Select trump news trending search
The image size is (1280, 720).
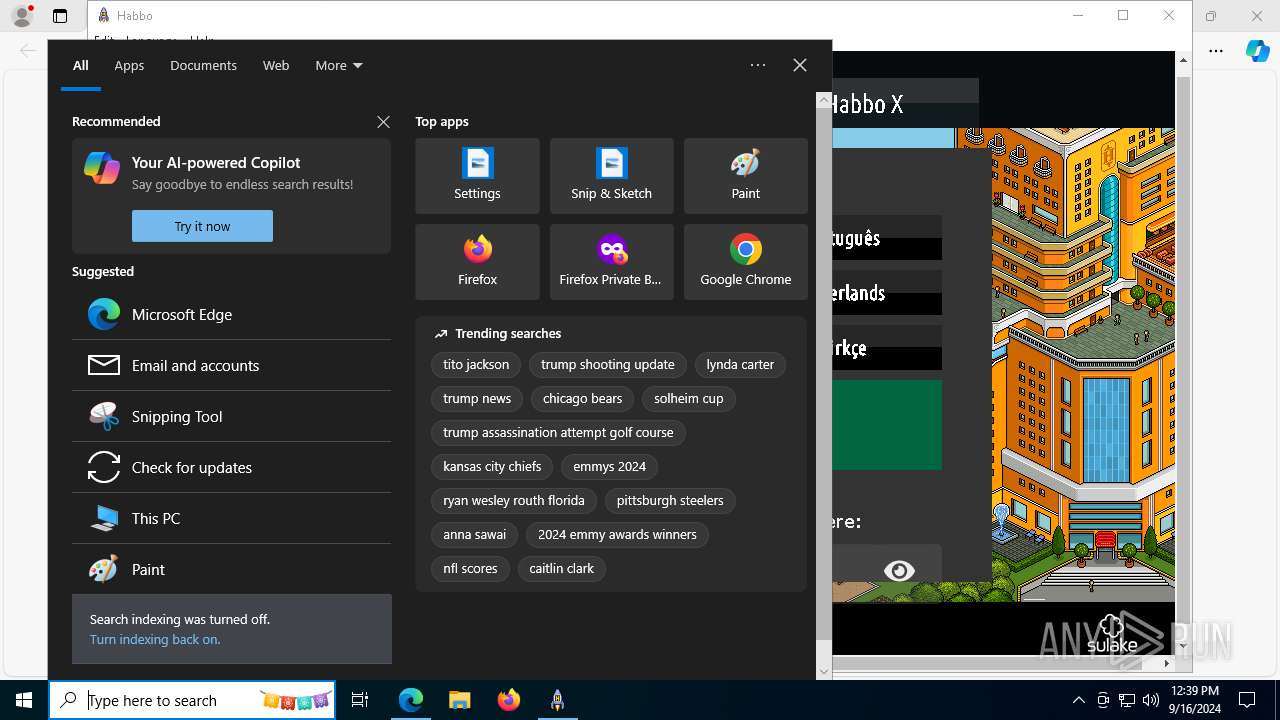pos(477,398)
